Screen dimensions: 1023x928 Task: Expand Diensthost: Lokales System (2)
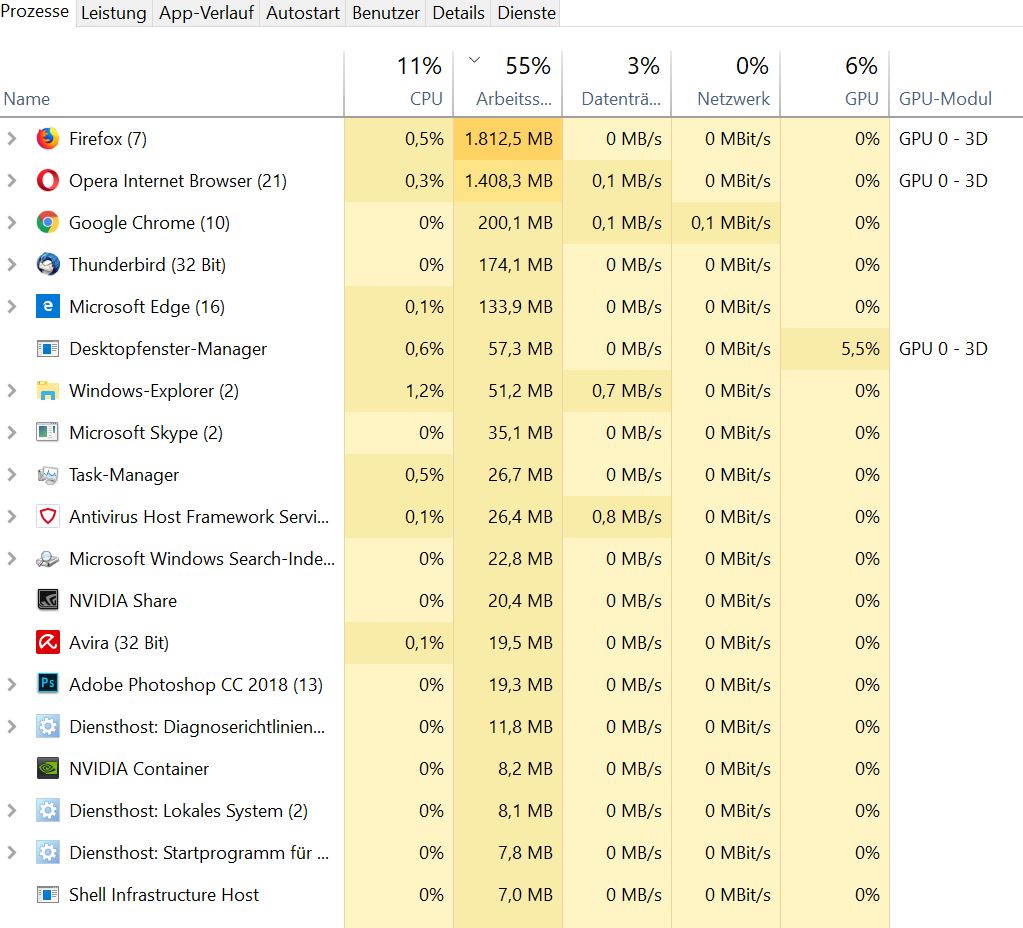[12, 810]
